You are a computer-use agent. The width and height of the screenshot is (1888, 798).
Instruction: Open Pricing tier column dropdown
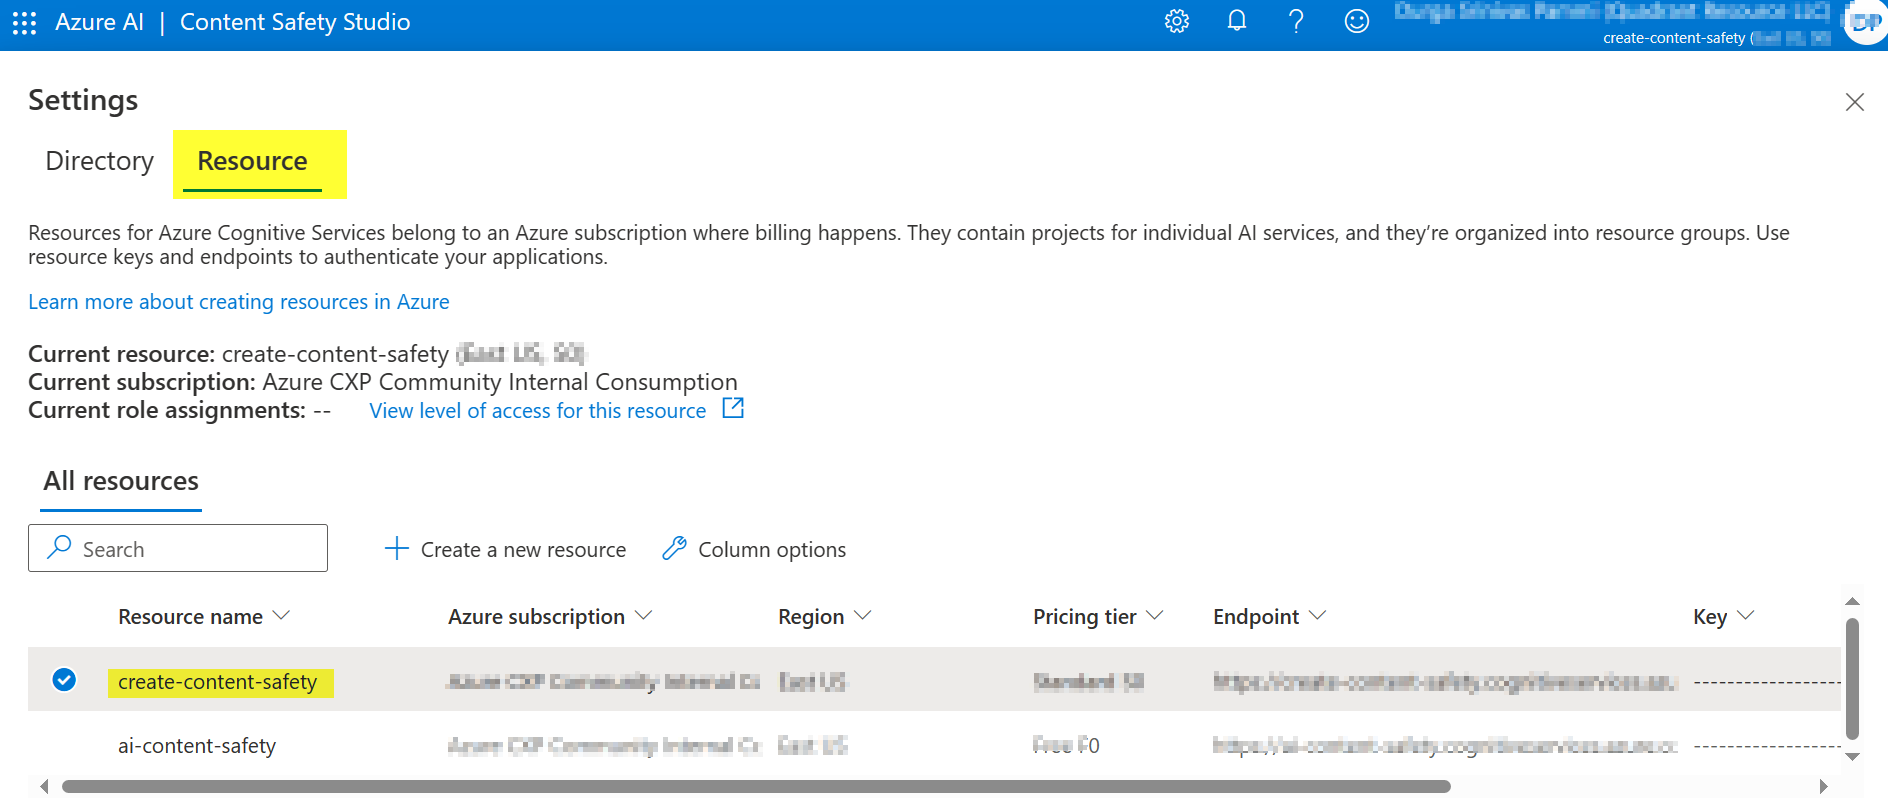[x=1154, y=615]
